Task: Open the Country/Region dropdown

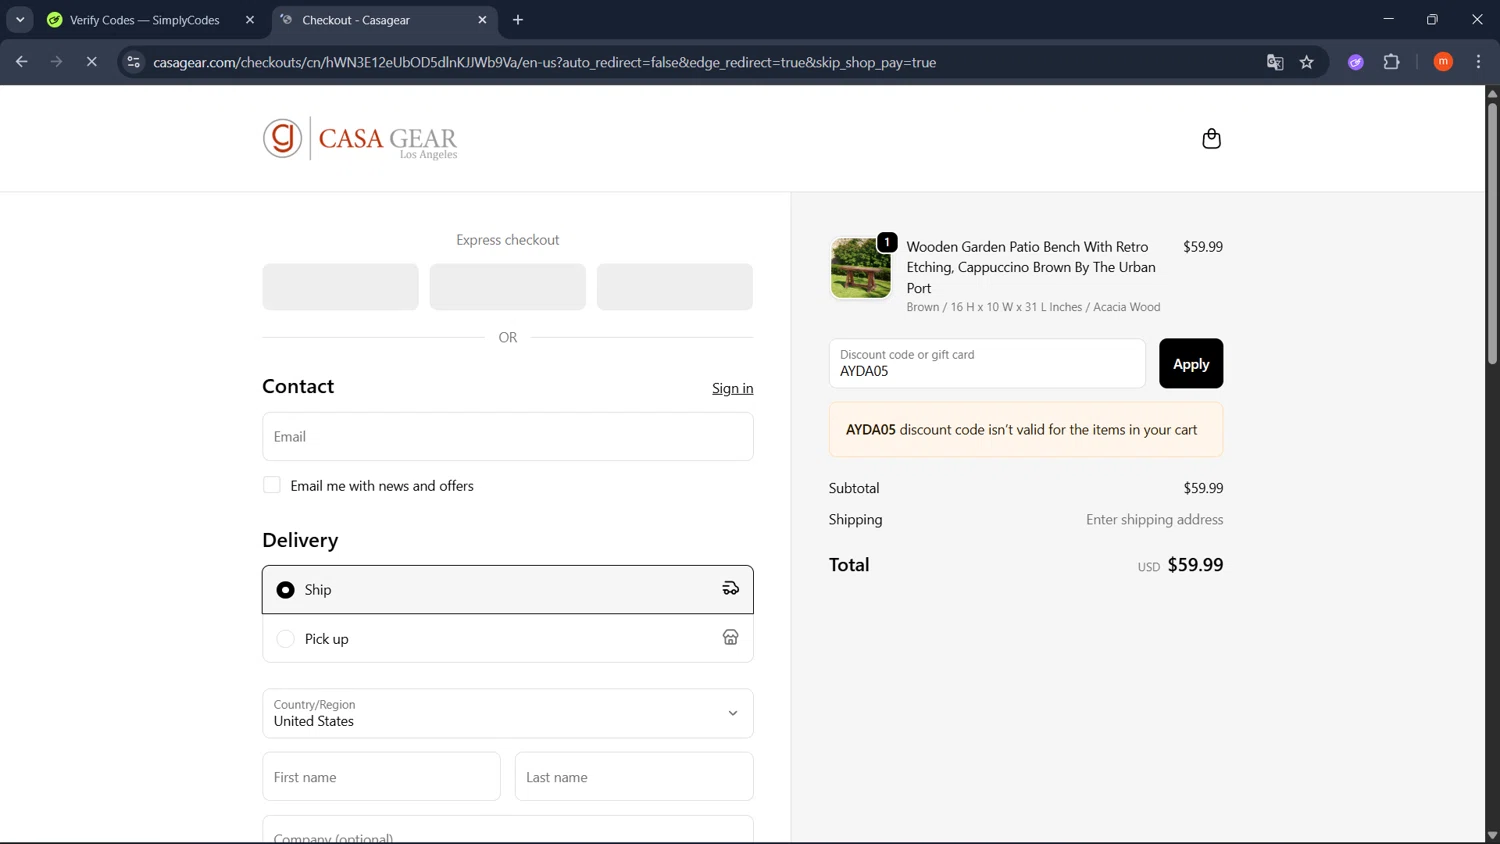Action: tap(508, 713)
